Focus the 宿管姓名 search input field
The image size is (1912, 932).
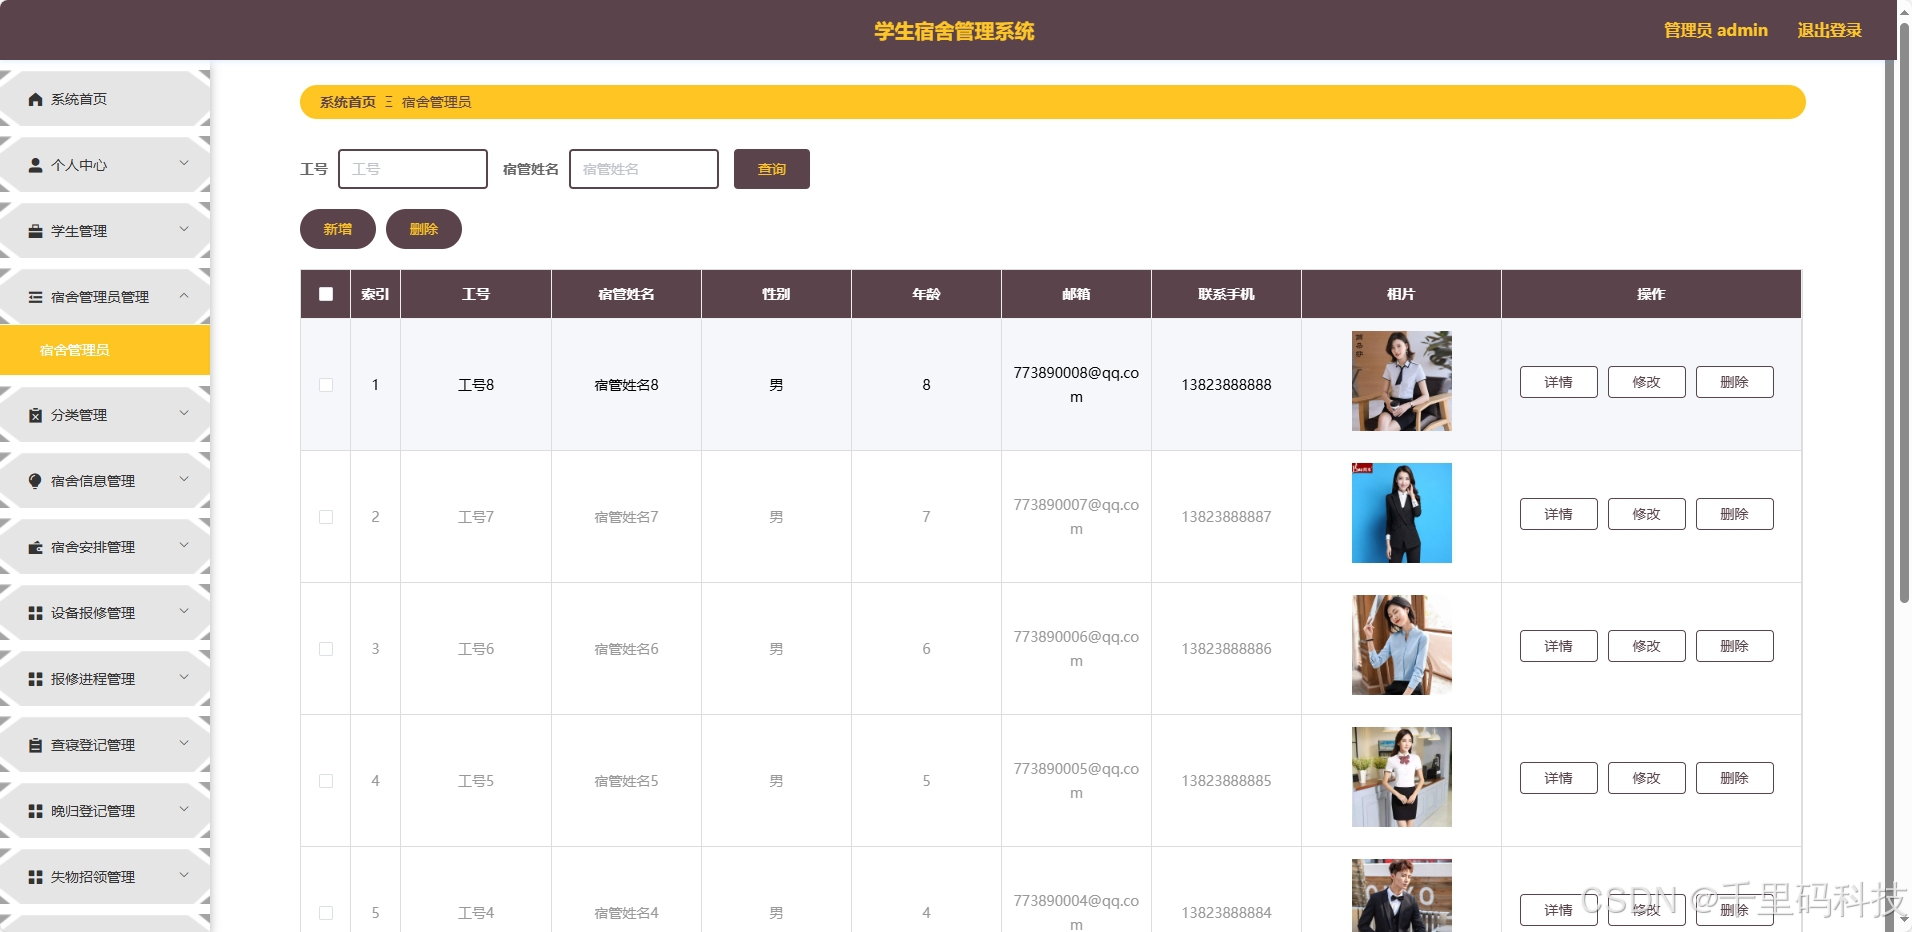pos(644,169)
